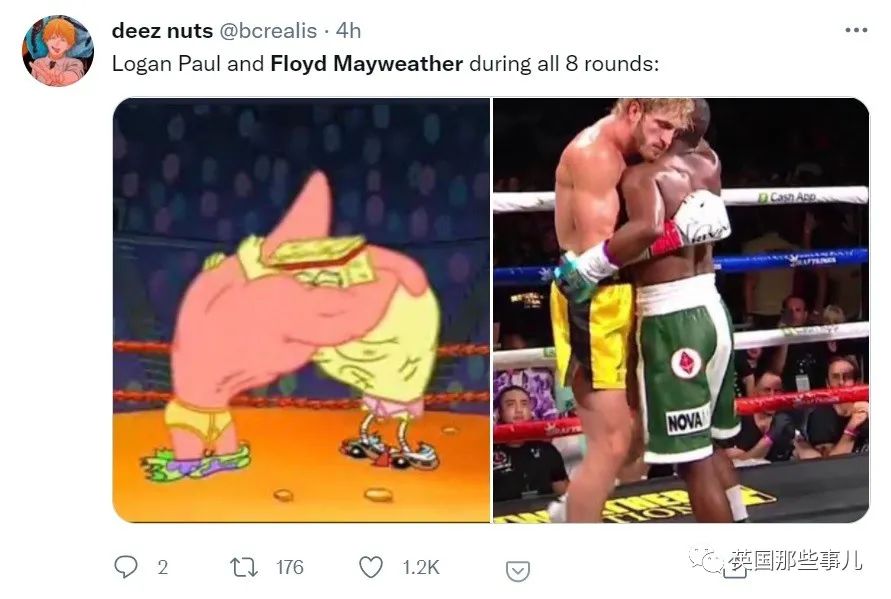
Task: Save tweet using the Pocket icon
Action: [x=518, y=571]
